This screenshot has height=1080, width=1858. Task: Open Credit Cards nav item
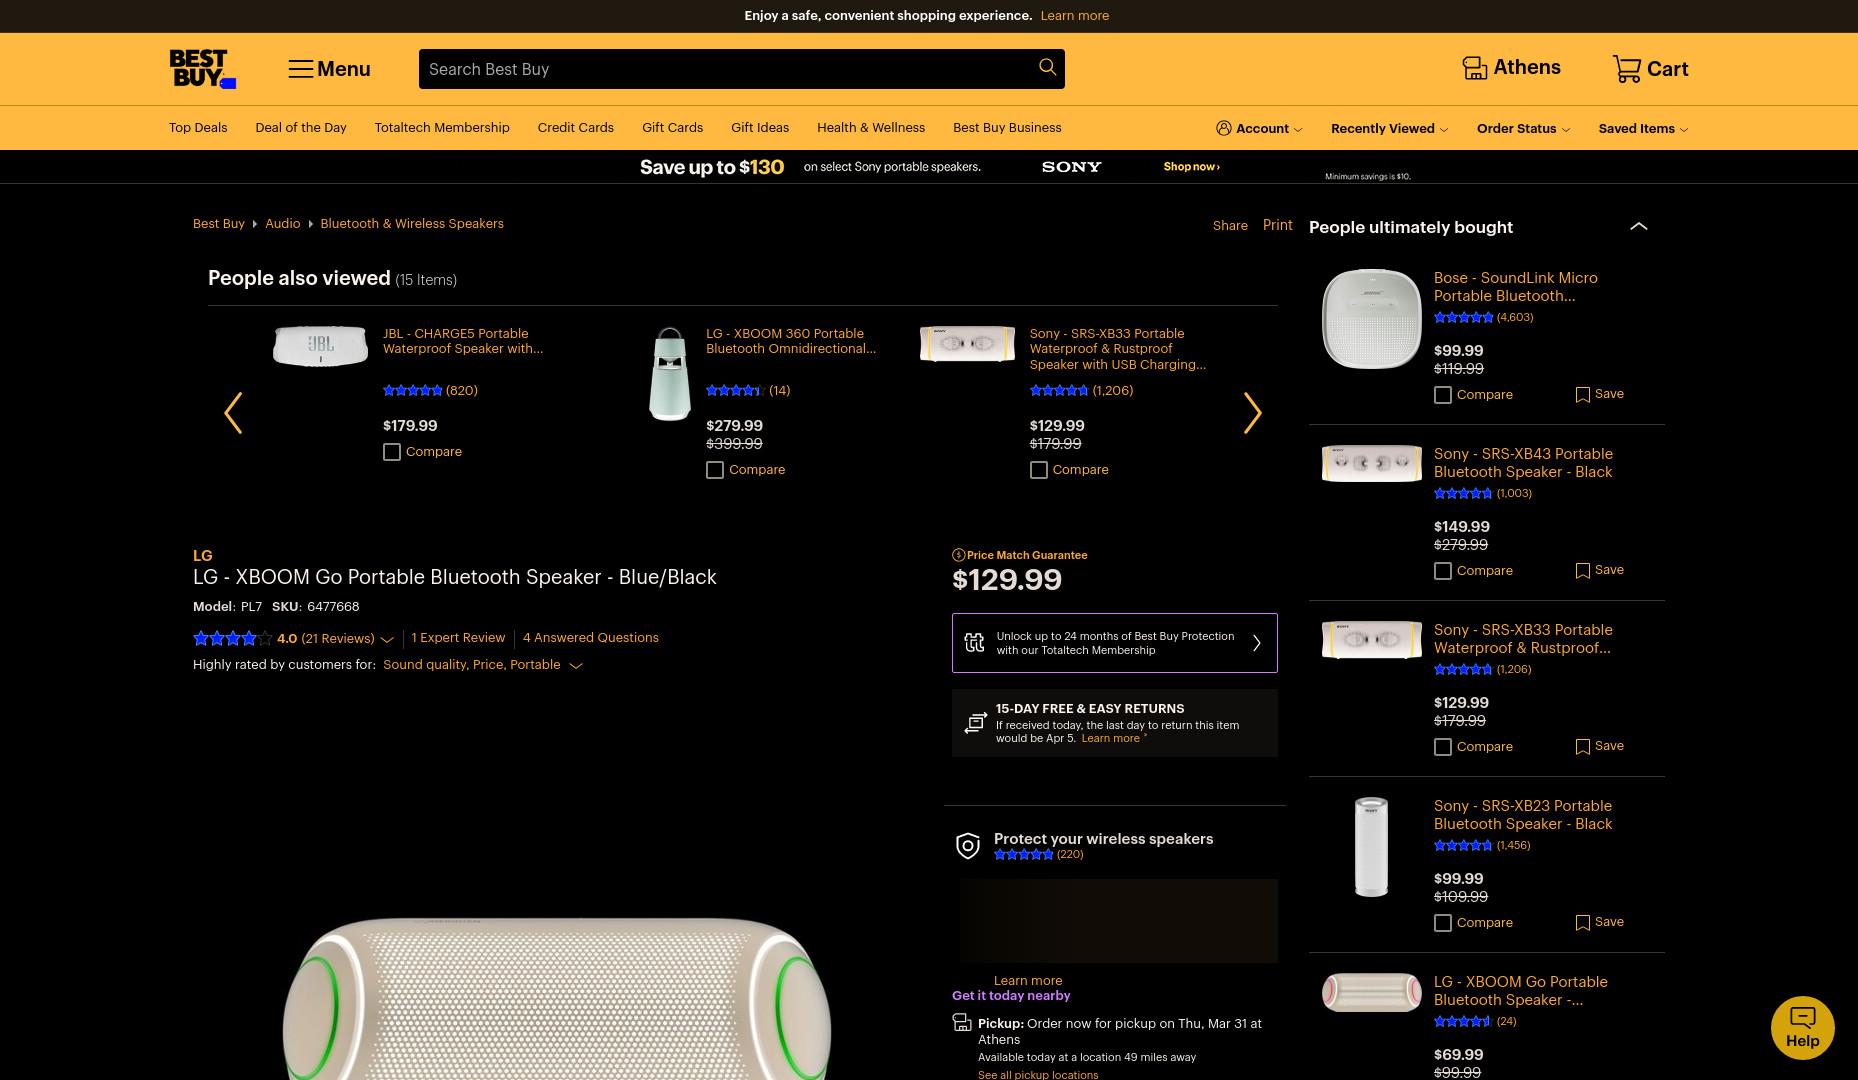coord(575,127)
